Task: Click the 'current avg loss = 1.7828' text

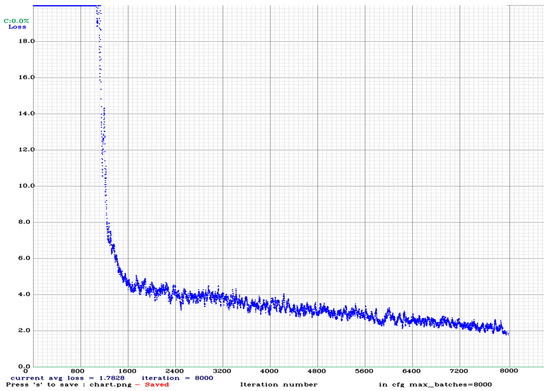Action: tap(67, 378)
